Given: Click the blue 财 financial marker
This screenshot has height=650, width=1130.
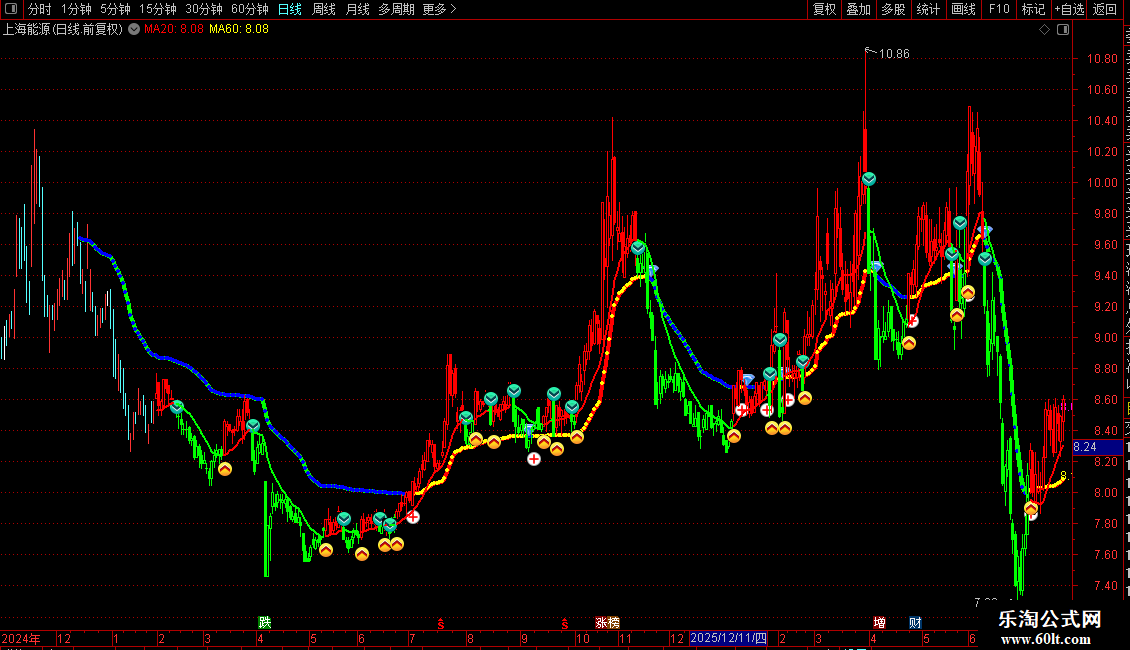Looking at the screenshot, I should pos(915,623).
